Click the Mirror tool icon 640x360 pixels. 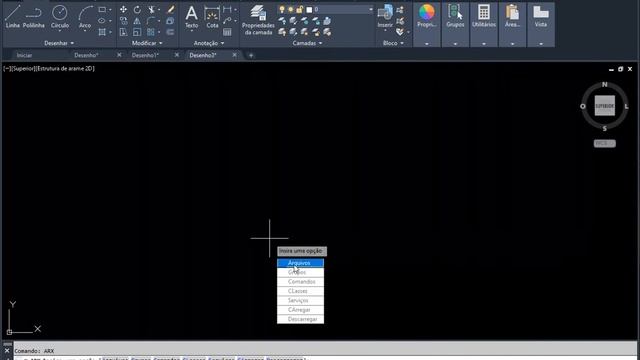click(137, 21)
